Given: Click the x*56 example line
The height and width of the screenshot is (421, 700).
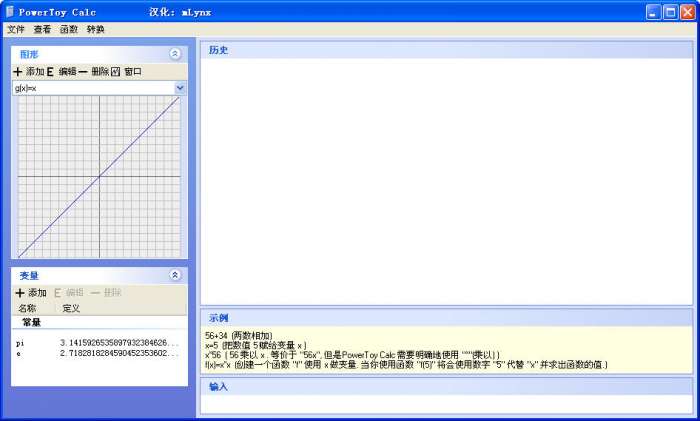Looking at the screenshot, I should pos(352,355).
